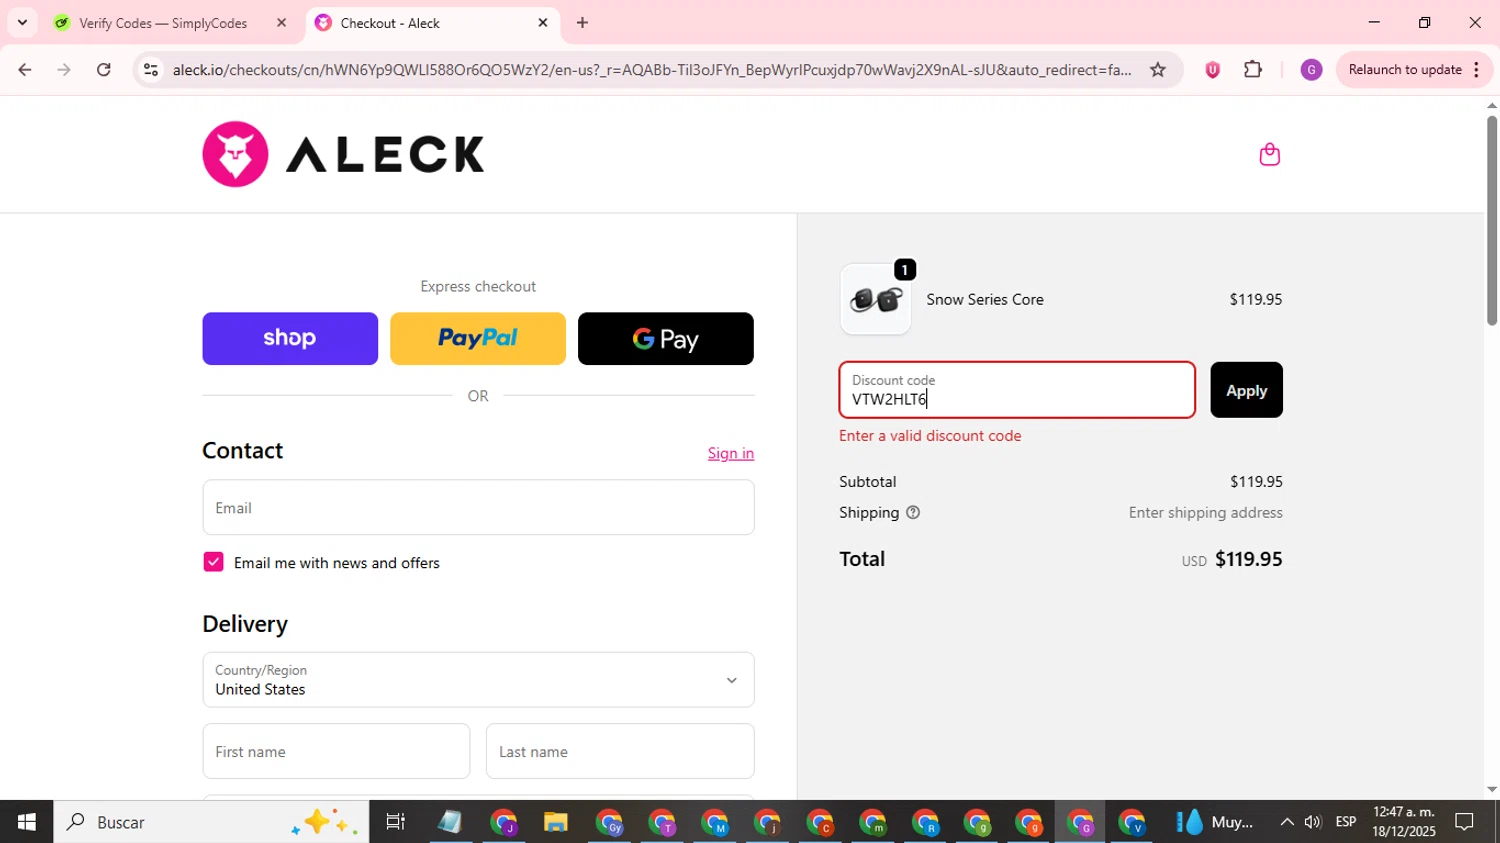View site information icon in address bar

click(151, 70)
